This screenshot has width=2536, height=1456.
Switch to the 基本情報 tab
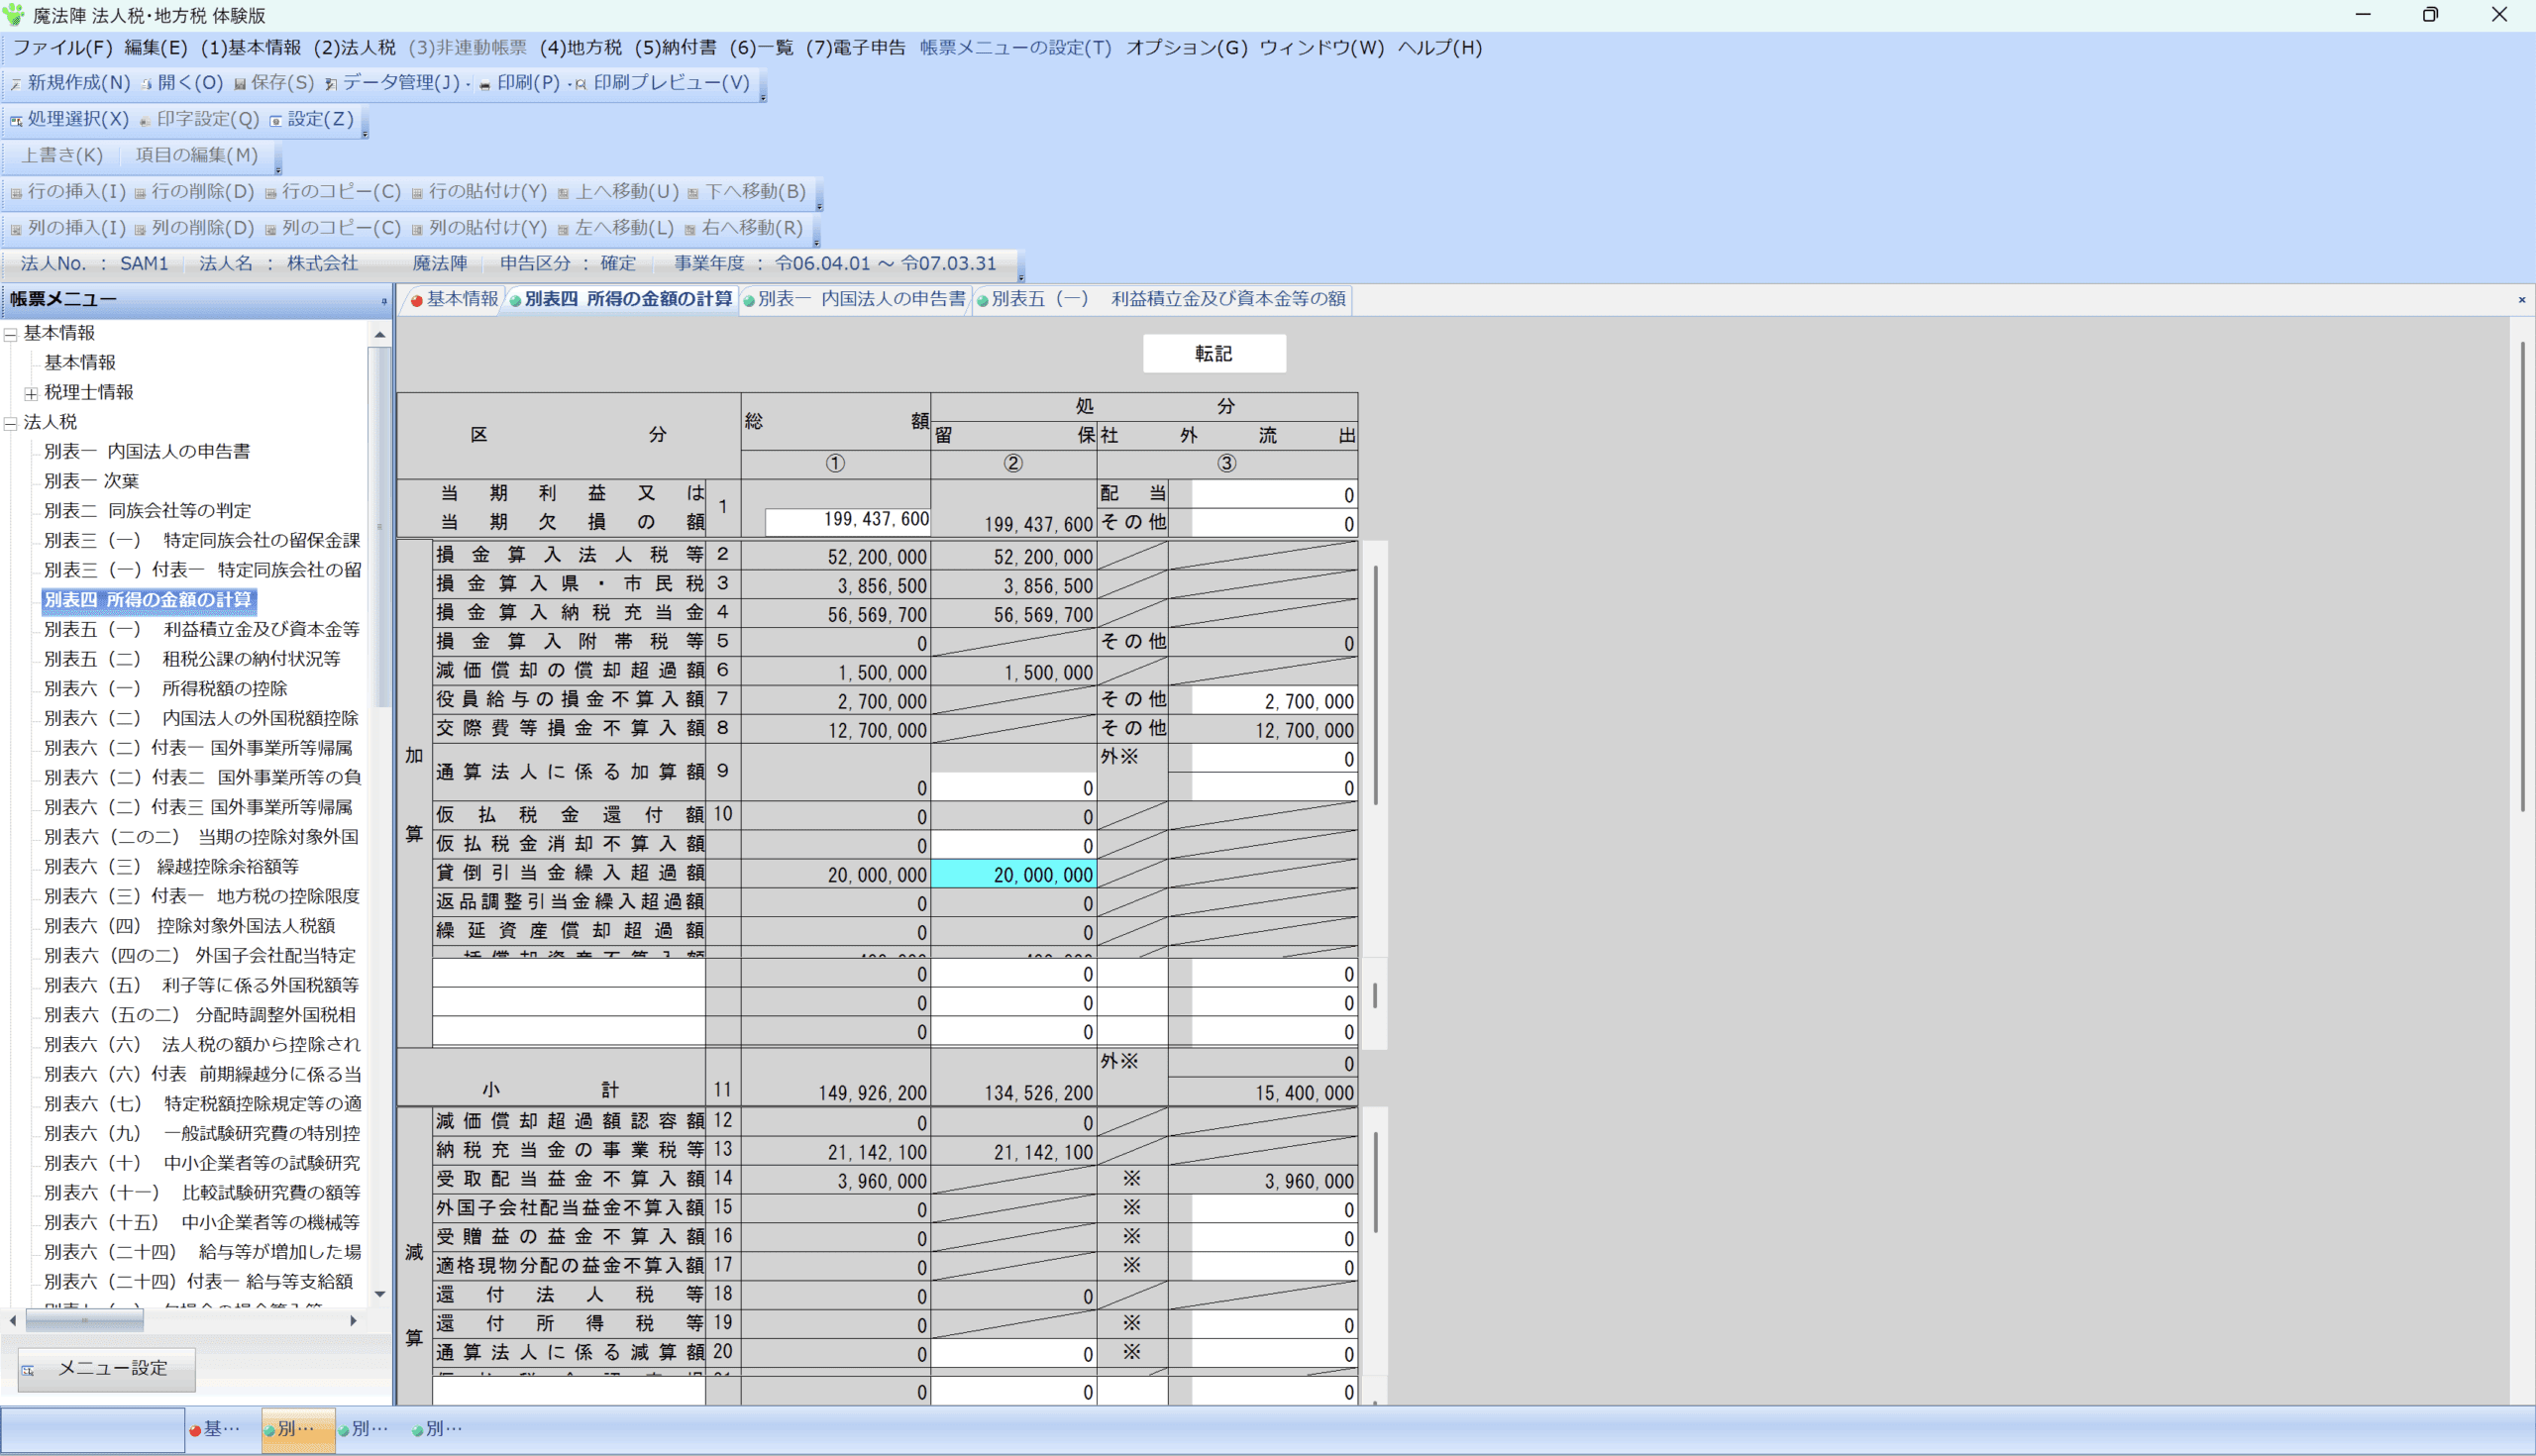(x=454, y=299)
